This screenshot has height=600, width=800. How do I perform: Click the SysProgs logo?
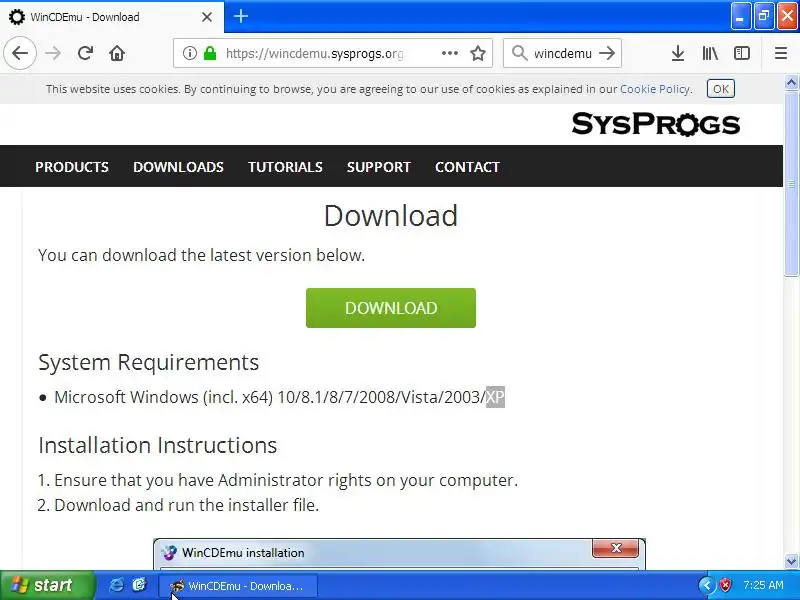656,124
